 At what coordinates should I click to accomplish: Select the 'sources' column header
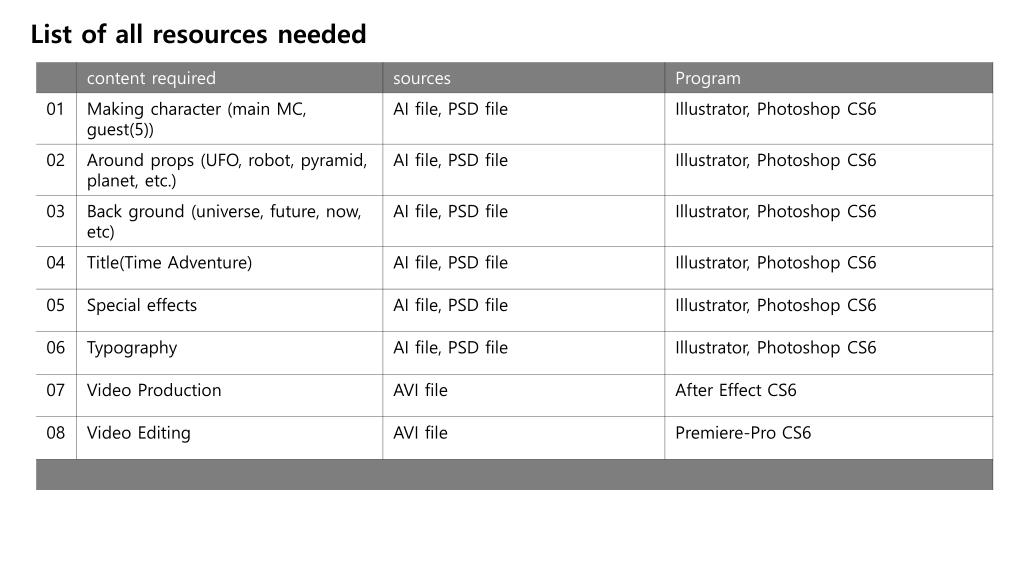point(523,78)
